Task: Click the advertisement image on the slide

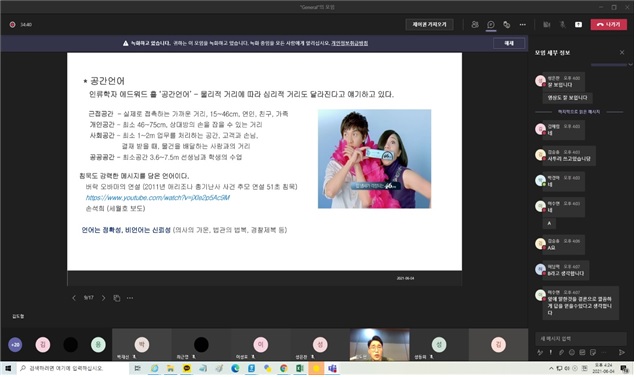Action: pos(374,159)
